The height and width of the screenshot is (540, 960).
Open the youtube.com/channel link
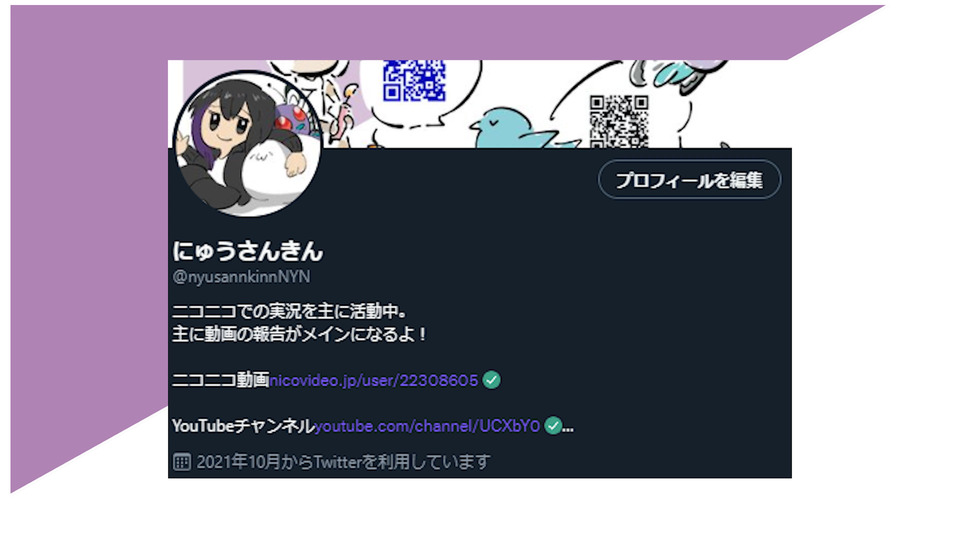coord(427,426)
